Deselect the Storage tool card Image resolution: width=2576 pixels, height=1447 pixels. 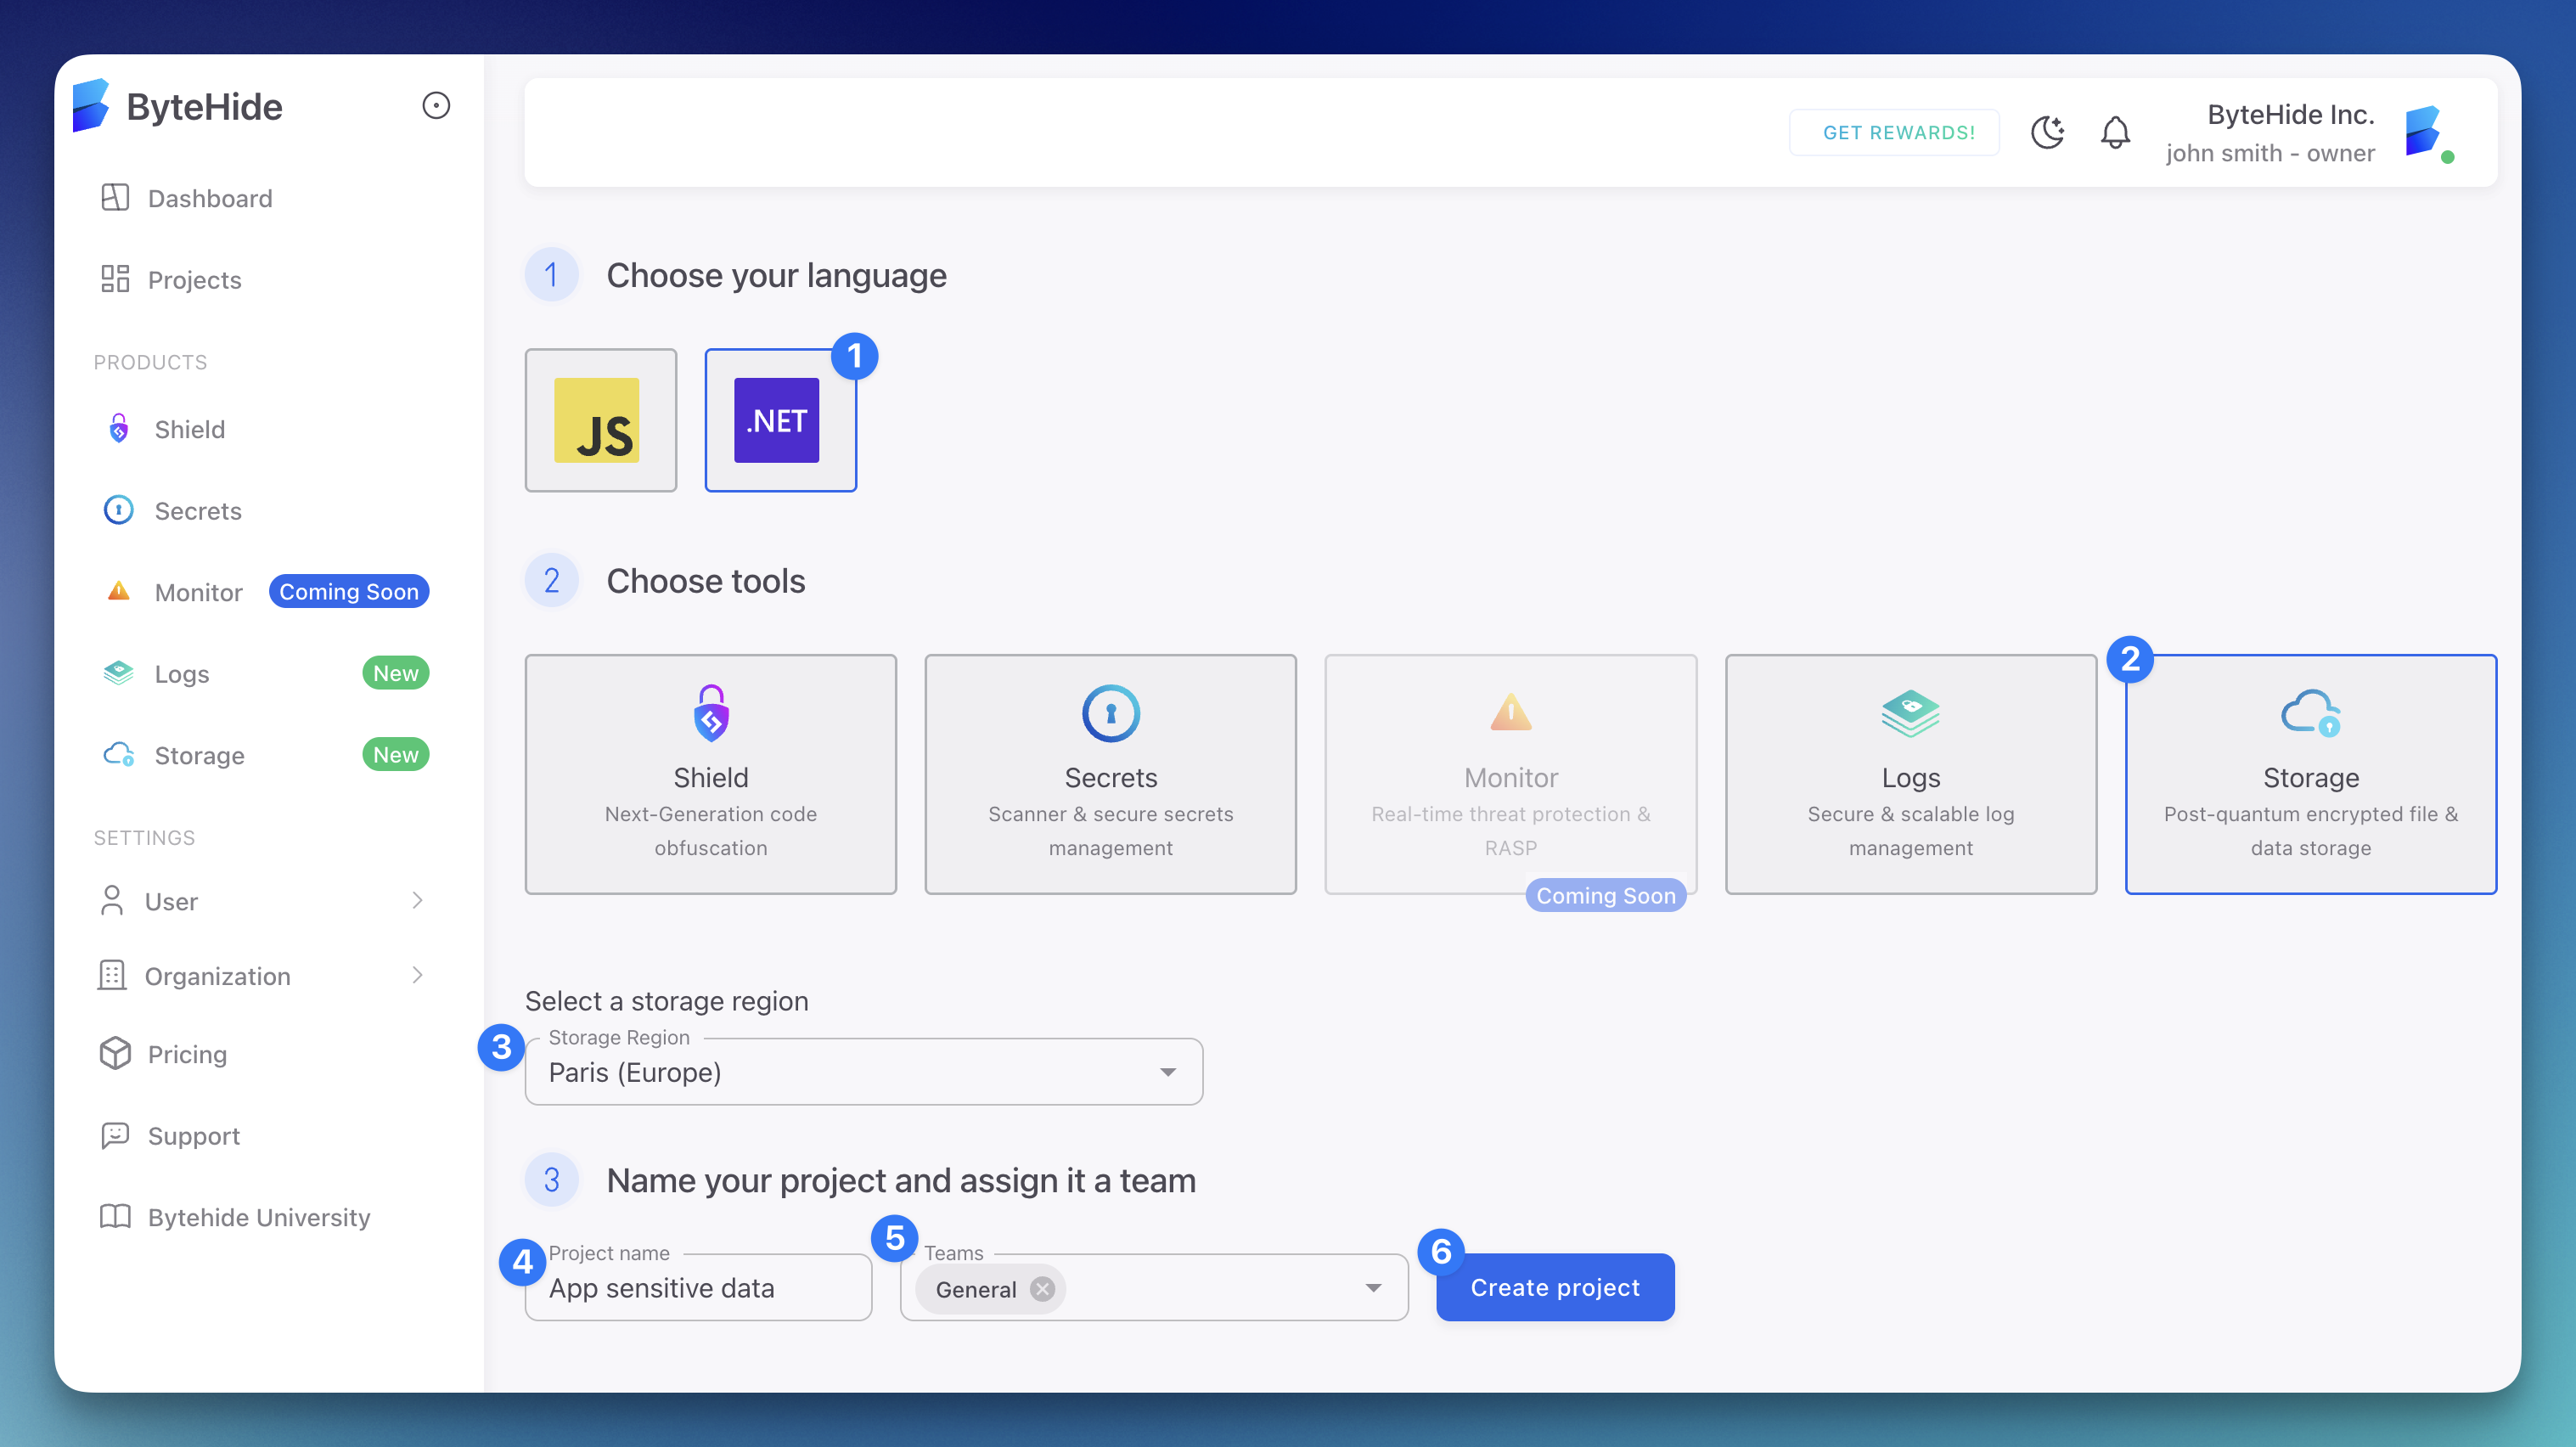(x=2310, y=775)
